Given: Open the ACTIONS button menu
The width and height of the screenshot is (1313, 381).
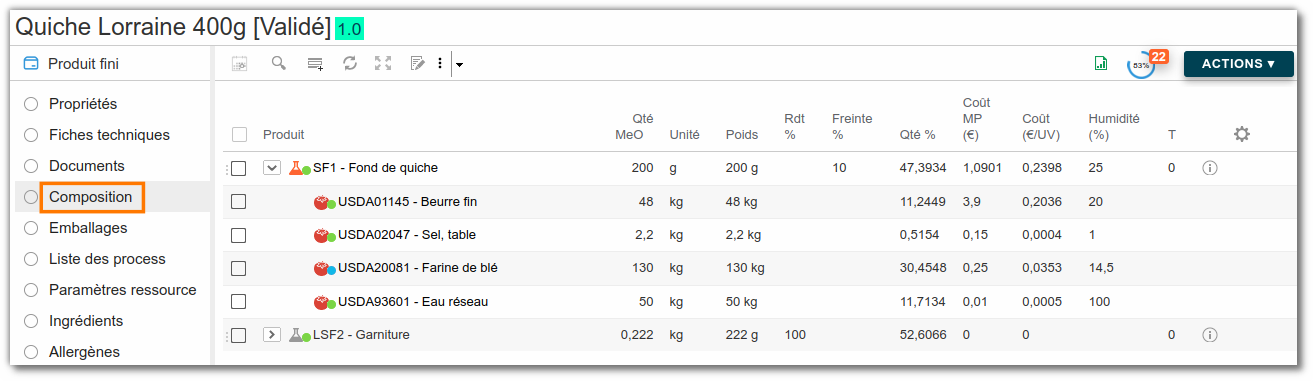Looking at the screenshot, I should [x=1239, y=64].
